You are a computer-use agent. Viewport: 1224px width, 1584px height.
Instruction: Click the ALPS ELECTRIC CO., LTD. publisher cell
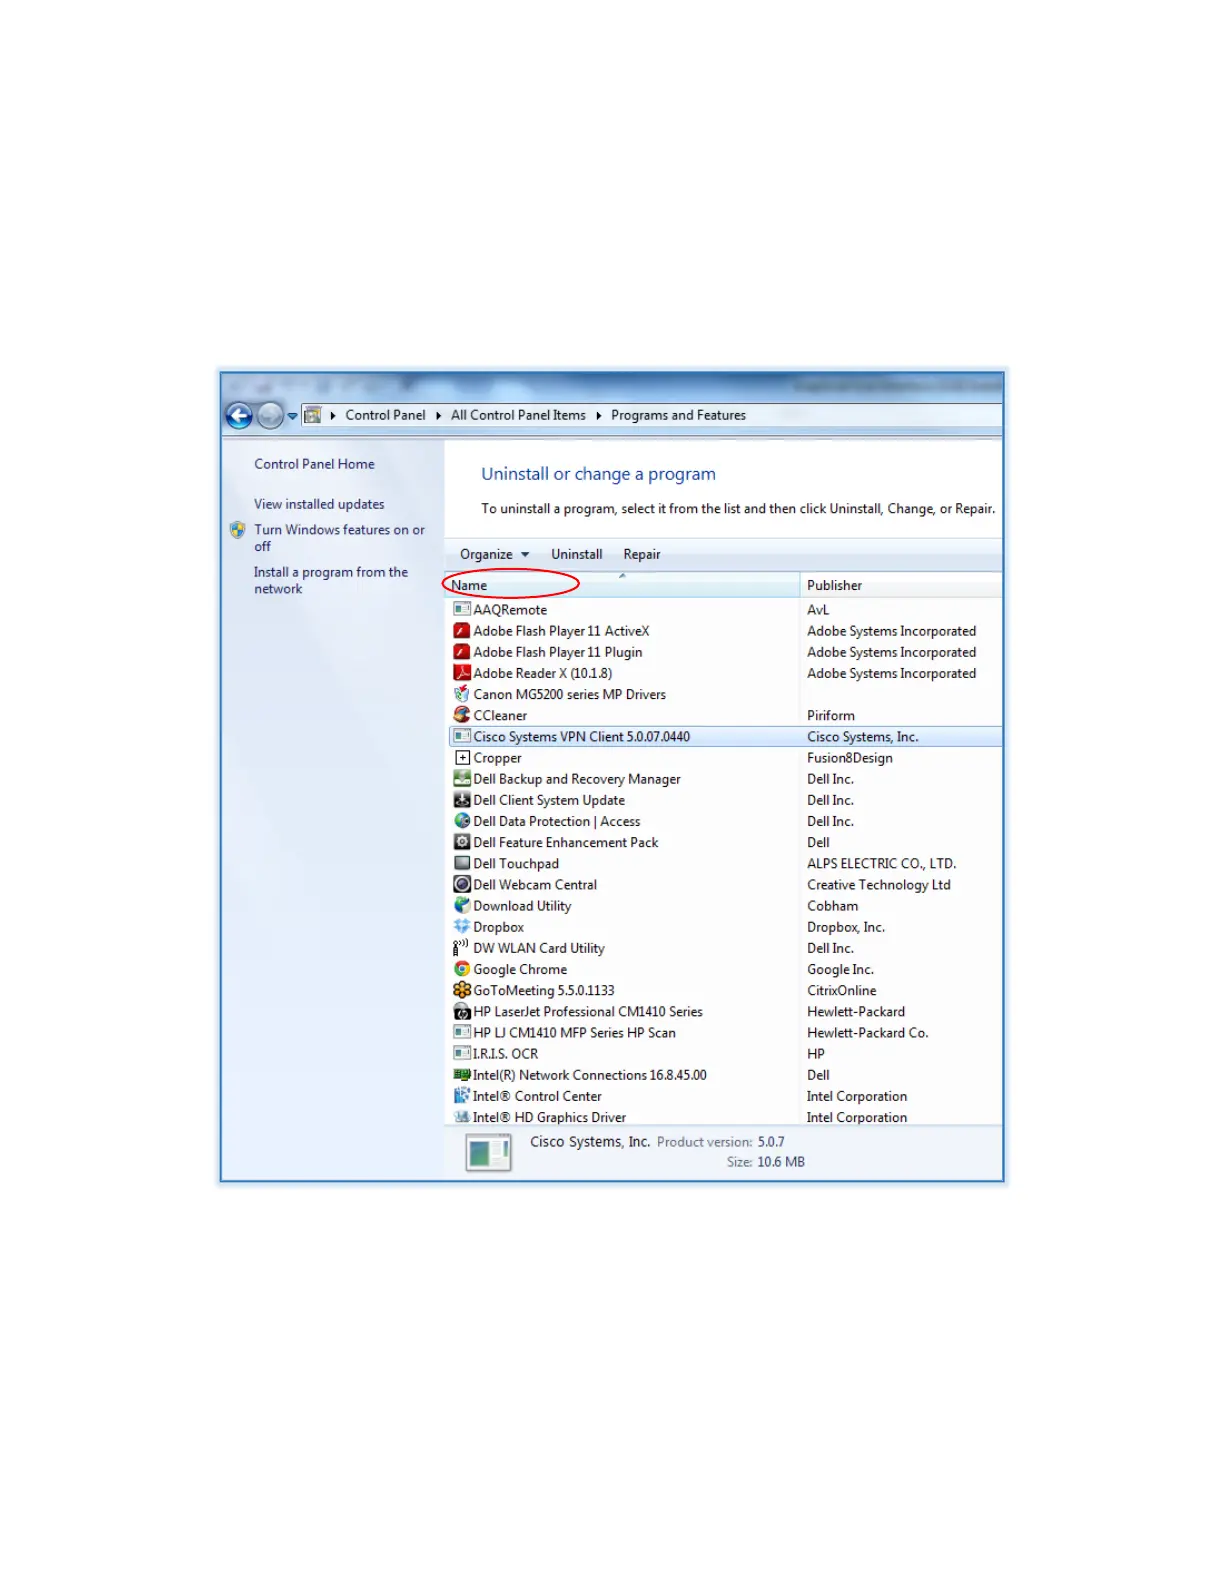(x=882, y=863)
